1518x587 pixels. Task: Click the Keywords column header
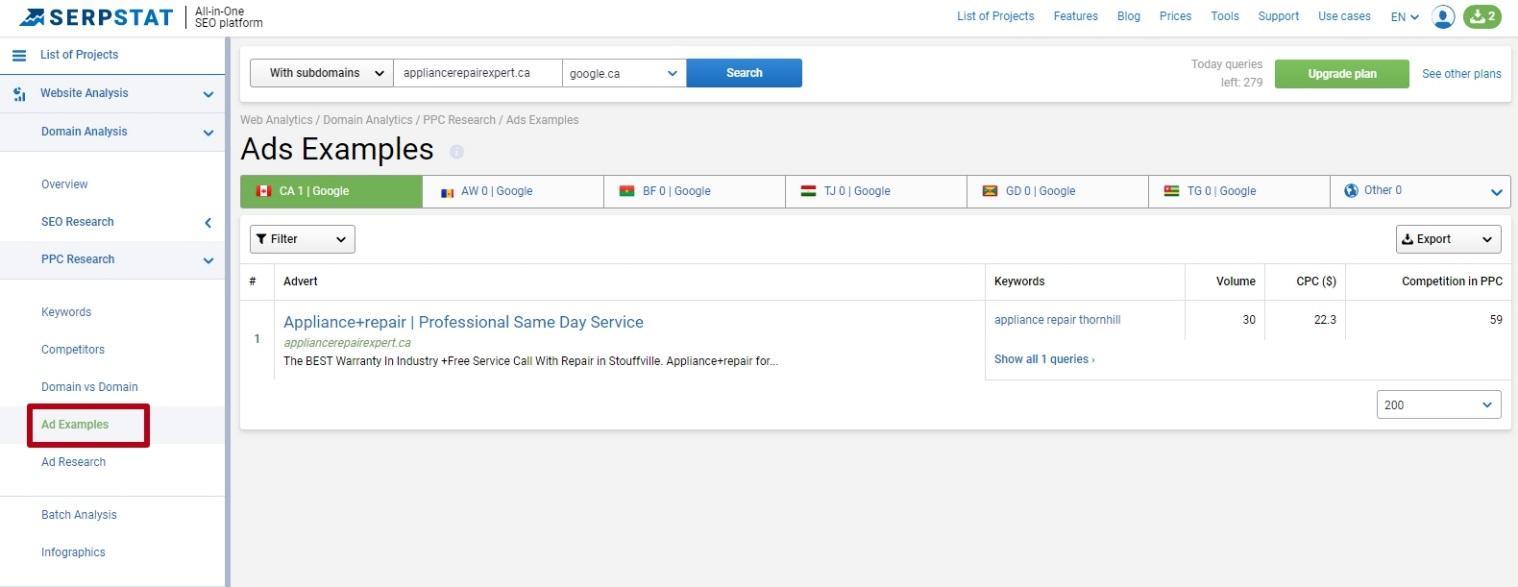click(1019, 282)
